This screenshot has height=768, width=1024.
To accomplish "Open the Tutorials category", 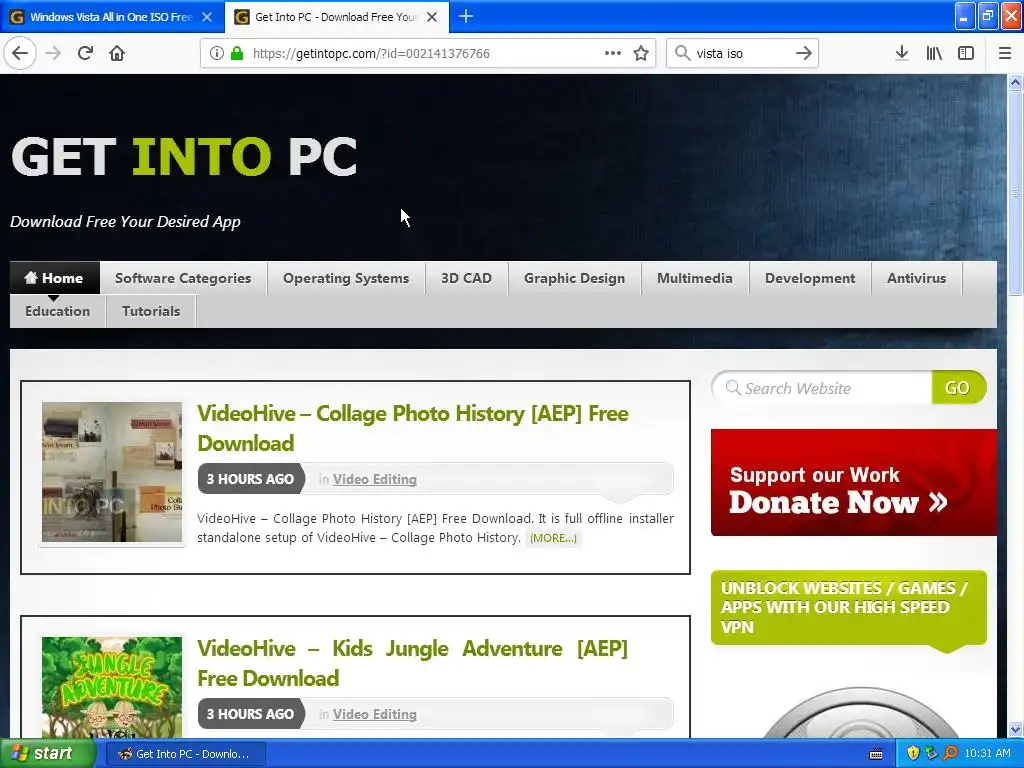I will pyautogui.click(x=151, y=312).
